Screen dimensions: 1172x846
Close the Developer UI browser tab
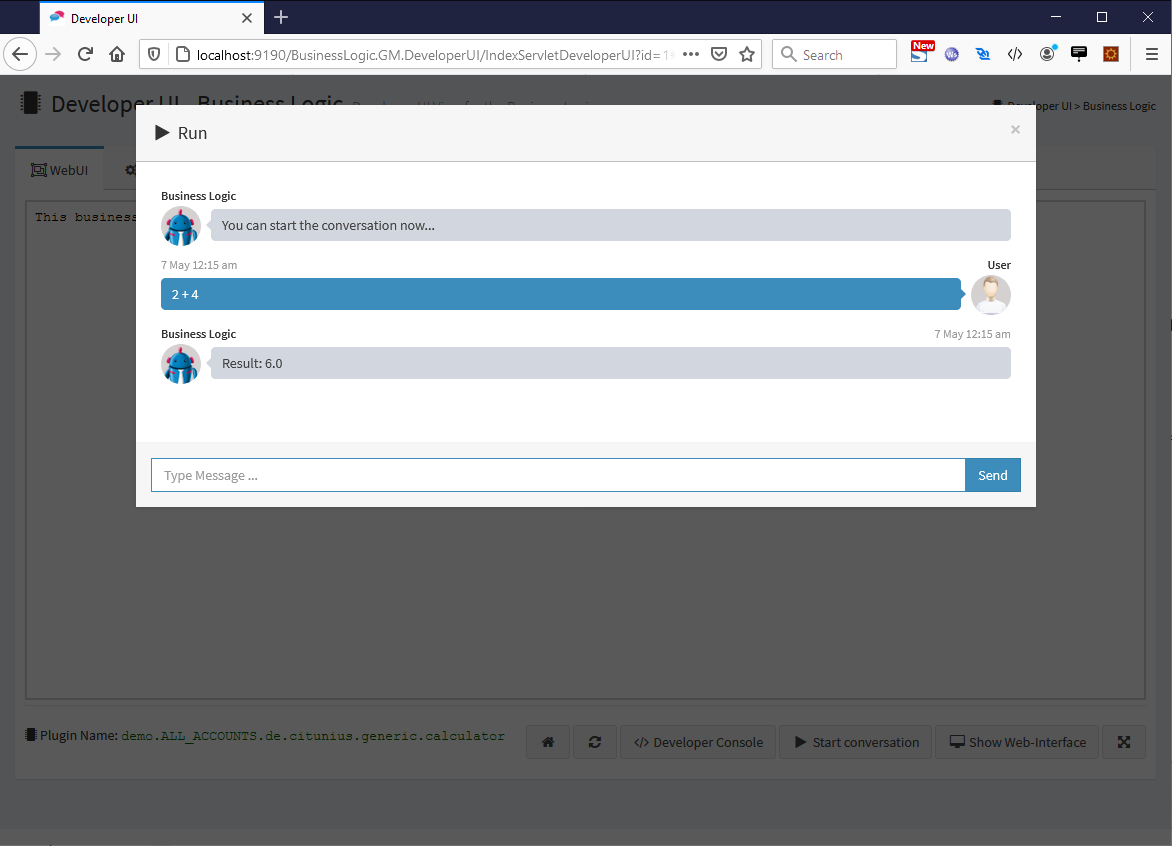pos(247,18)
